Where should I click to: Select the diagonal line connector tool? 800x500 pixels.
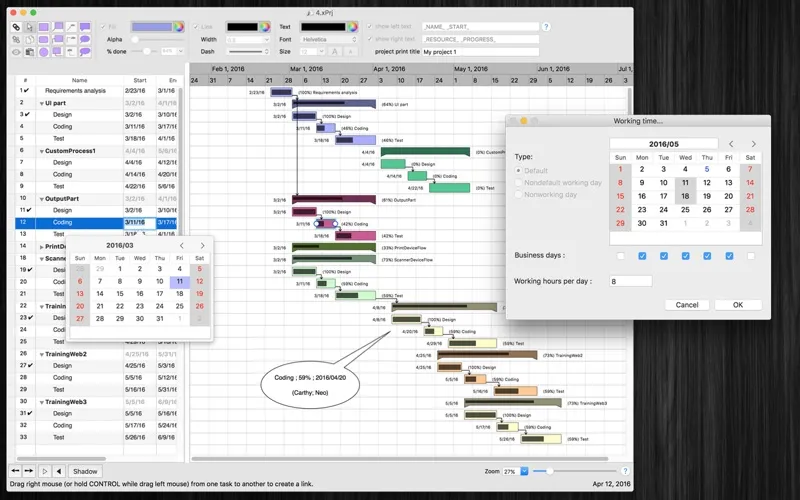tap(71, 27)
